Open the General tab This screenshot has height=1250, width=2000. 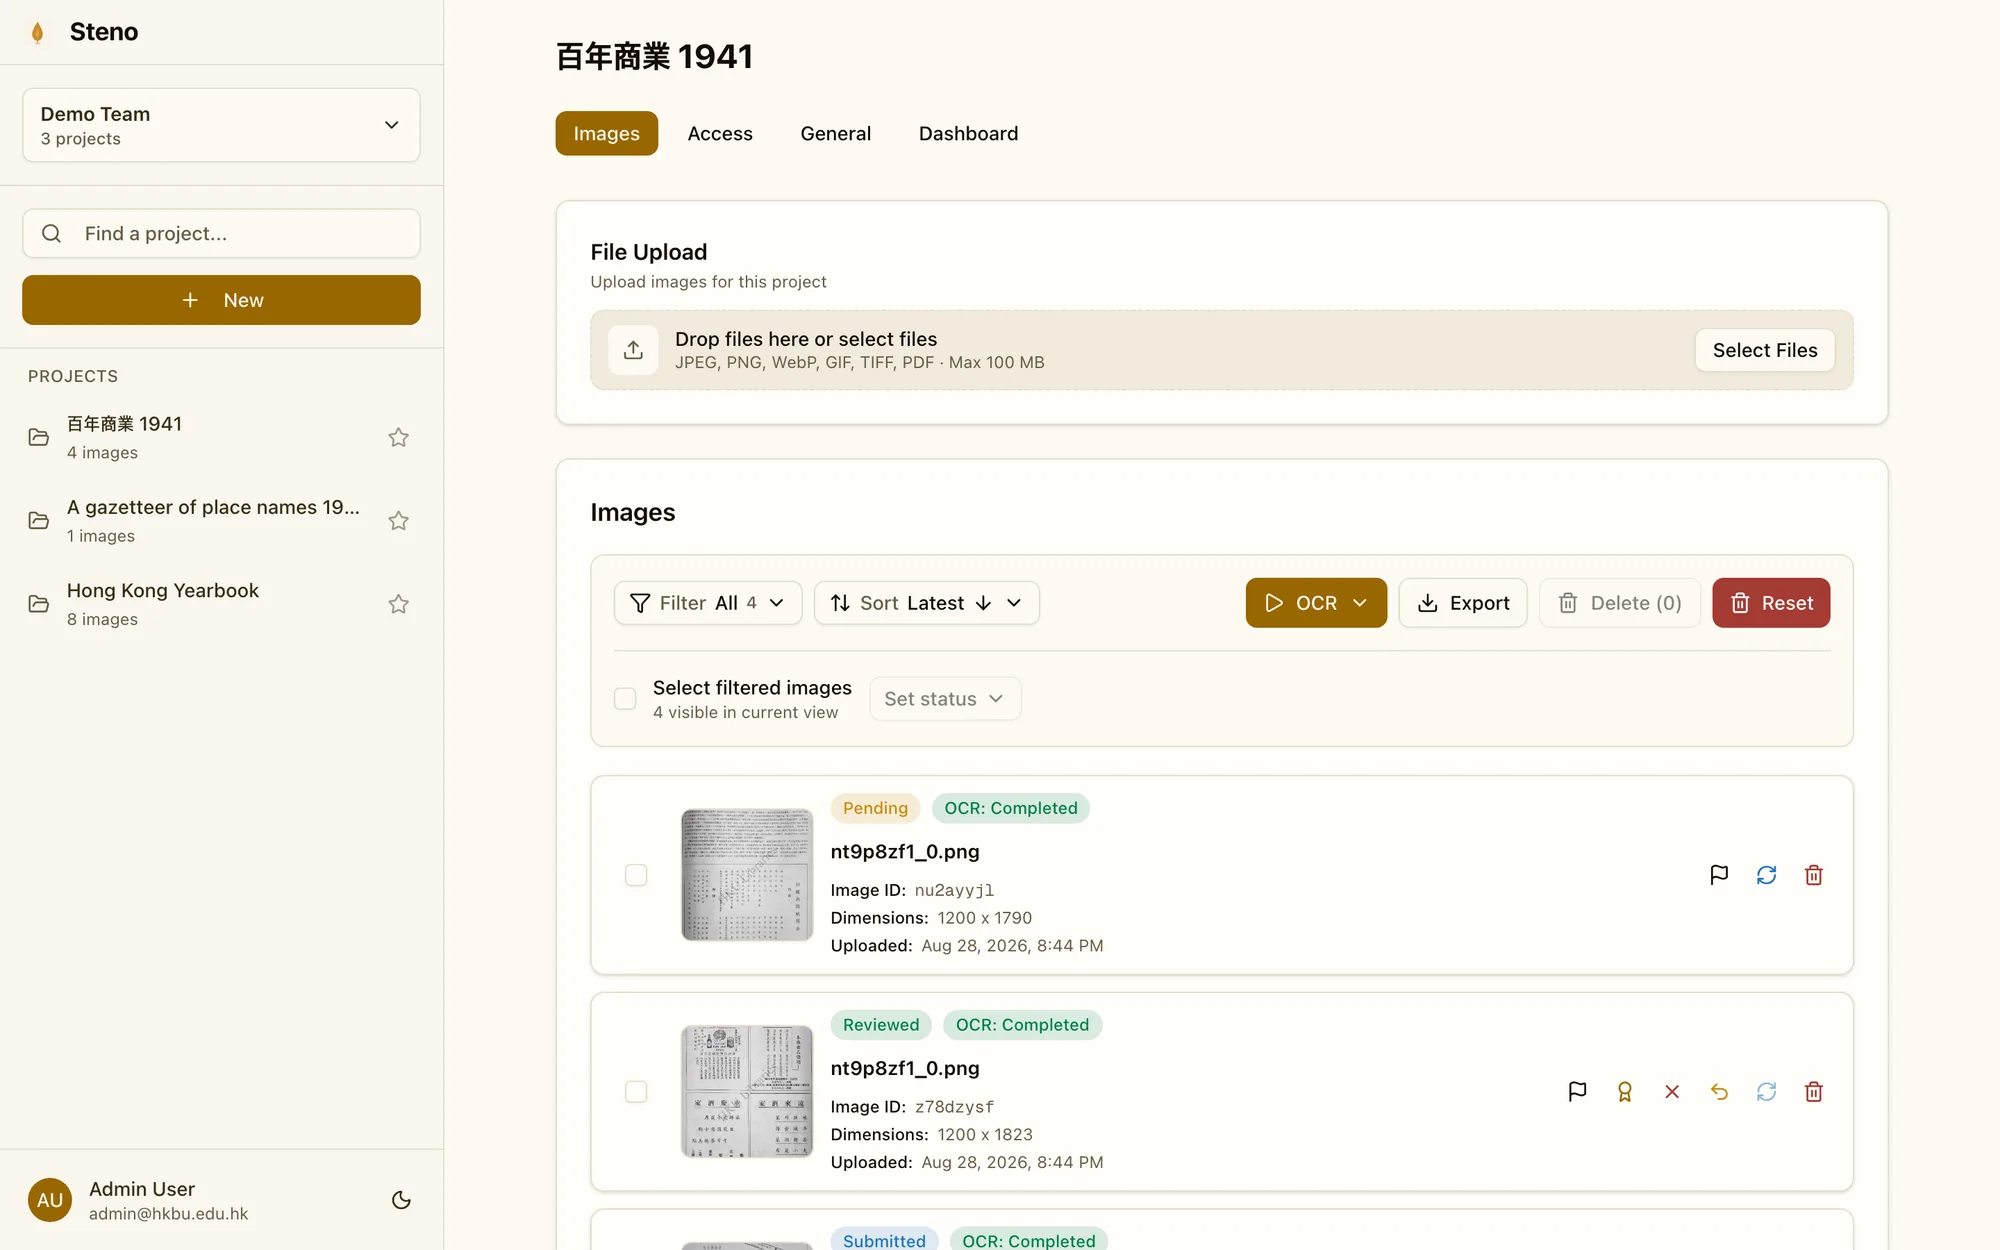[836, 133]
